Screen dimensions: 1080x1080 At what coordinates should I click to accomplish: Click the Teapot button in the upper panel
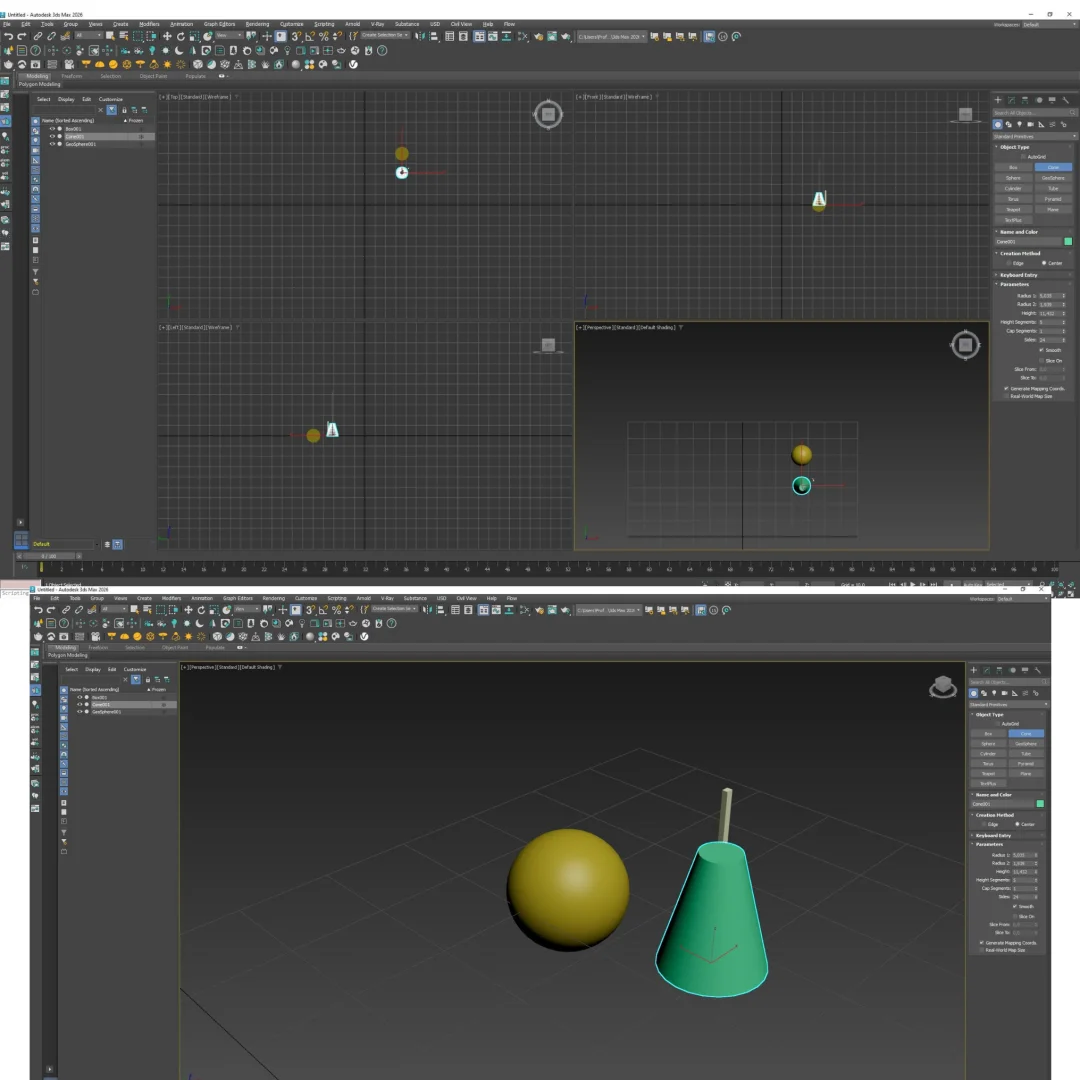click(1013, 210)
